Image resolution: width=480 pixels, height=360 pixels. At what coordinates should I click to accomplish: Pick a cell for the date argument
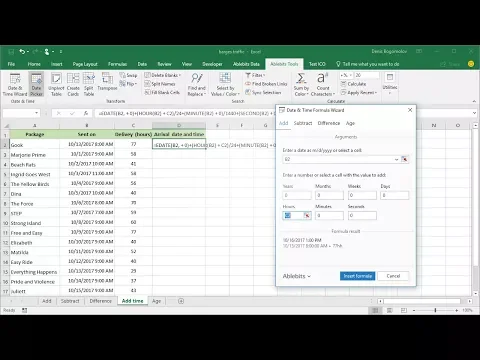point(405,159)
